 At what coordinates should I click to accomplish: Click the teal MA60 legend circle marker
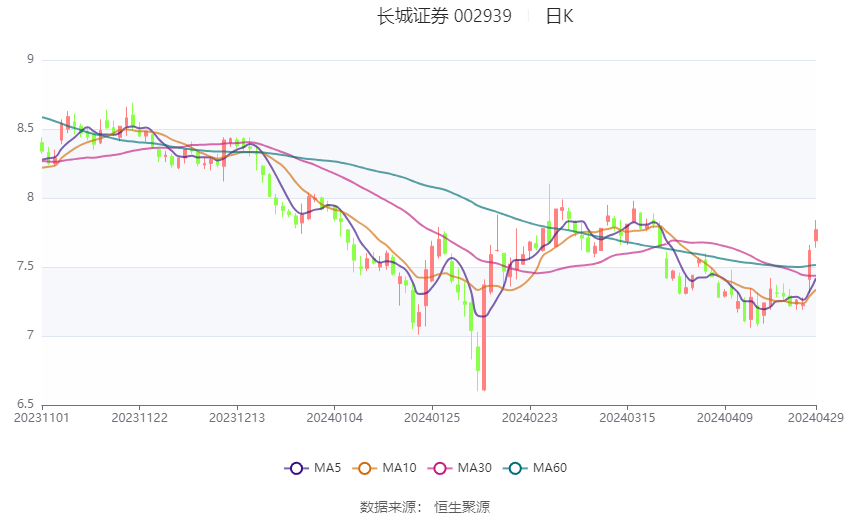[515, 468]
